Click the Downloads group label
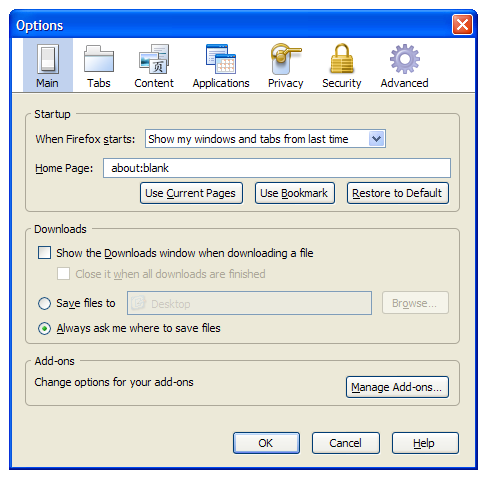 click(x=60, y=229)
